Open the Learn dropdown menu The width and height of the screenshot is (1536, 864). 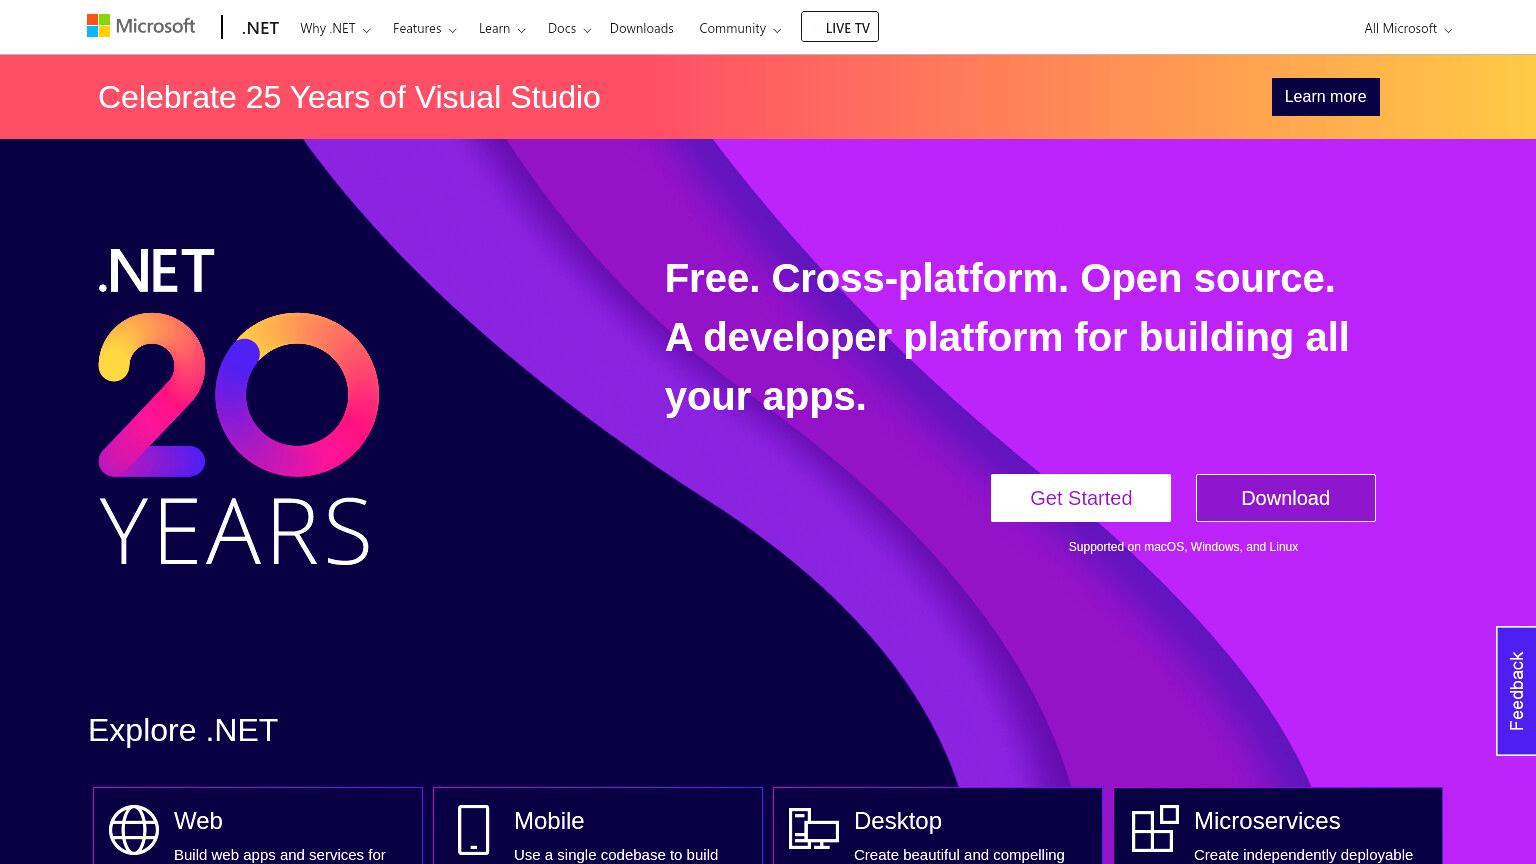(x=502, y=28)
